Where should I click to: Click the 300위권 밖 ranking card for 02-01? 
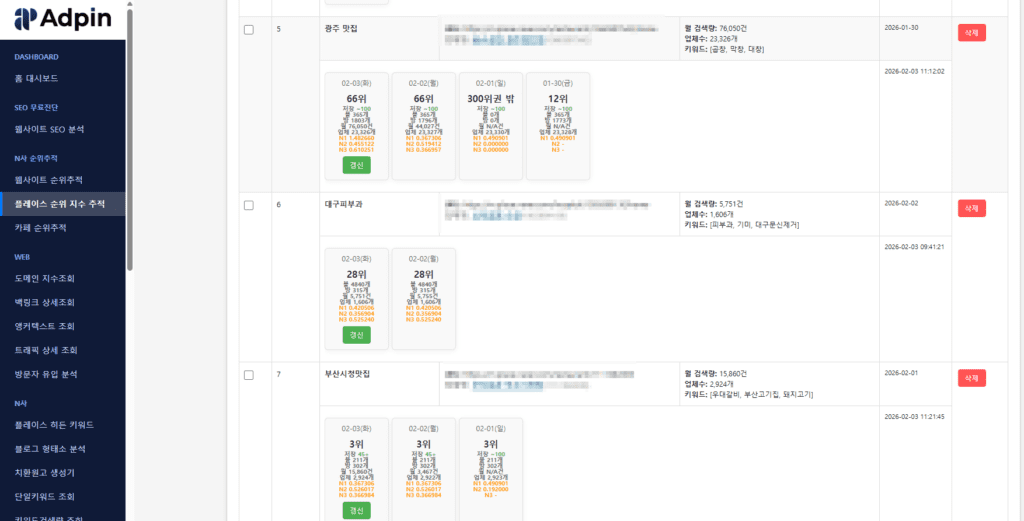(490, 125)
